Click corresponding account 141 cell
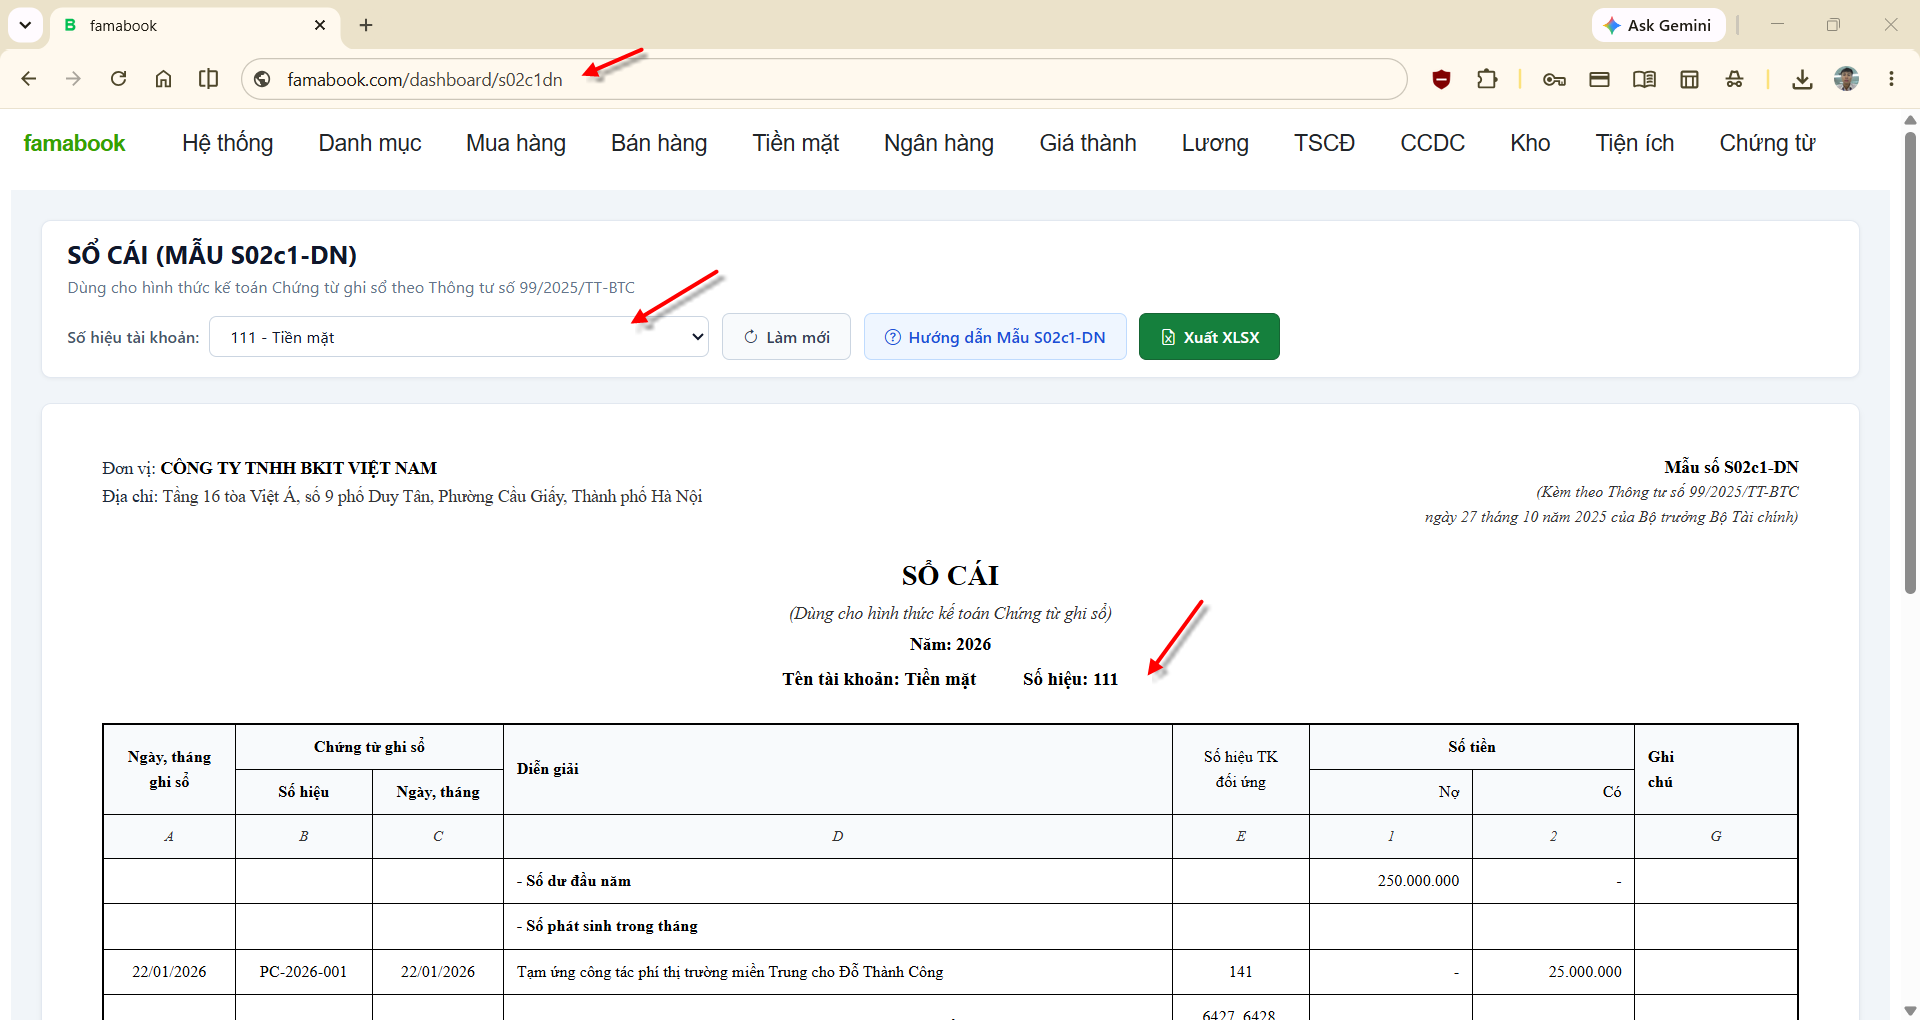The image size is (1920, 1020). [x=1241, y=972]
